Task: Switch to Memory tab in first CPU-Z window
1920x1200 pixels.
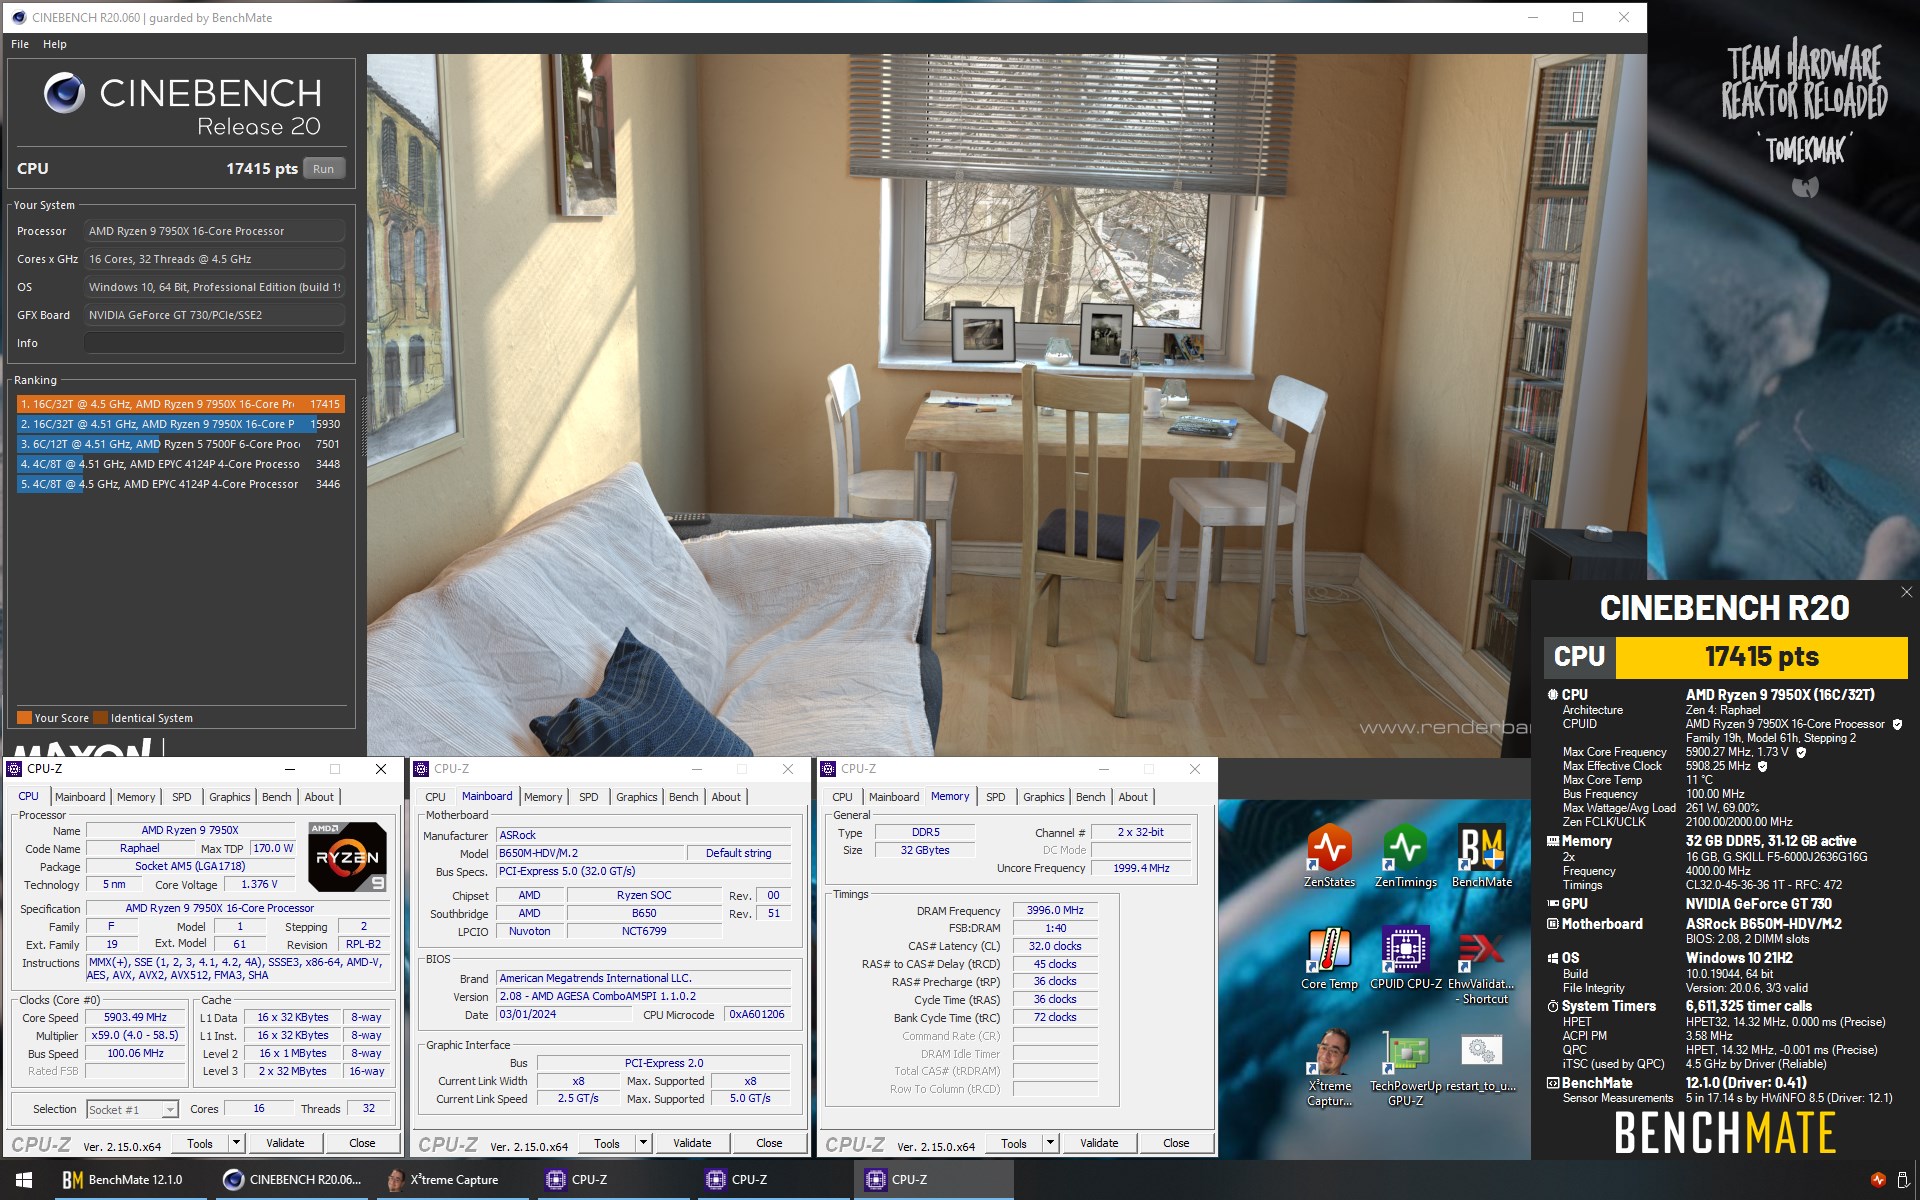Action: [136, 797]
